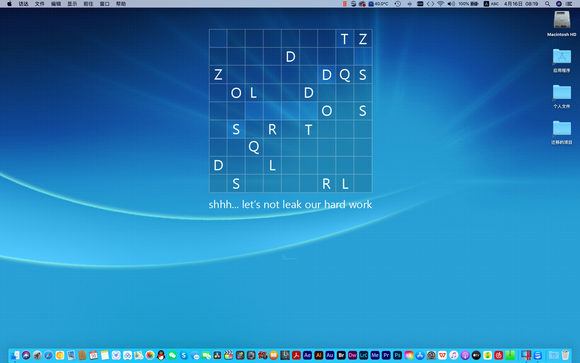
Task: Open the Apple menu
Action: [x=9, y=4]
